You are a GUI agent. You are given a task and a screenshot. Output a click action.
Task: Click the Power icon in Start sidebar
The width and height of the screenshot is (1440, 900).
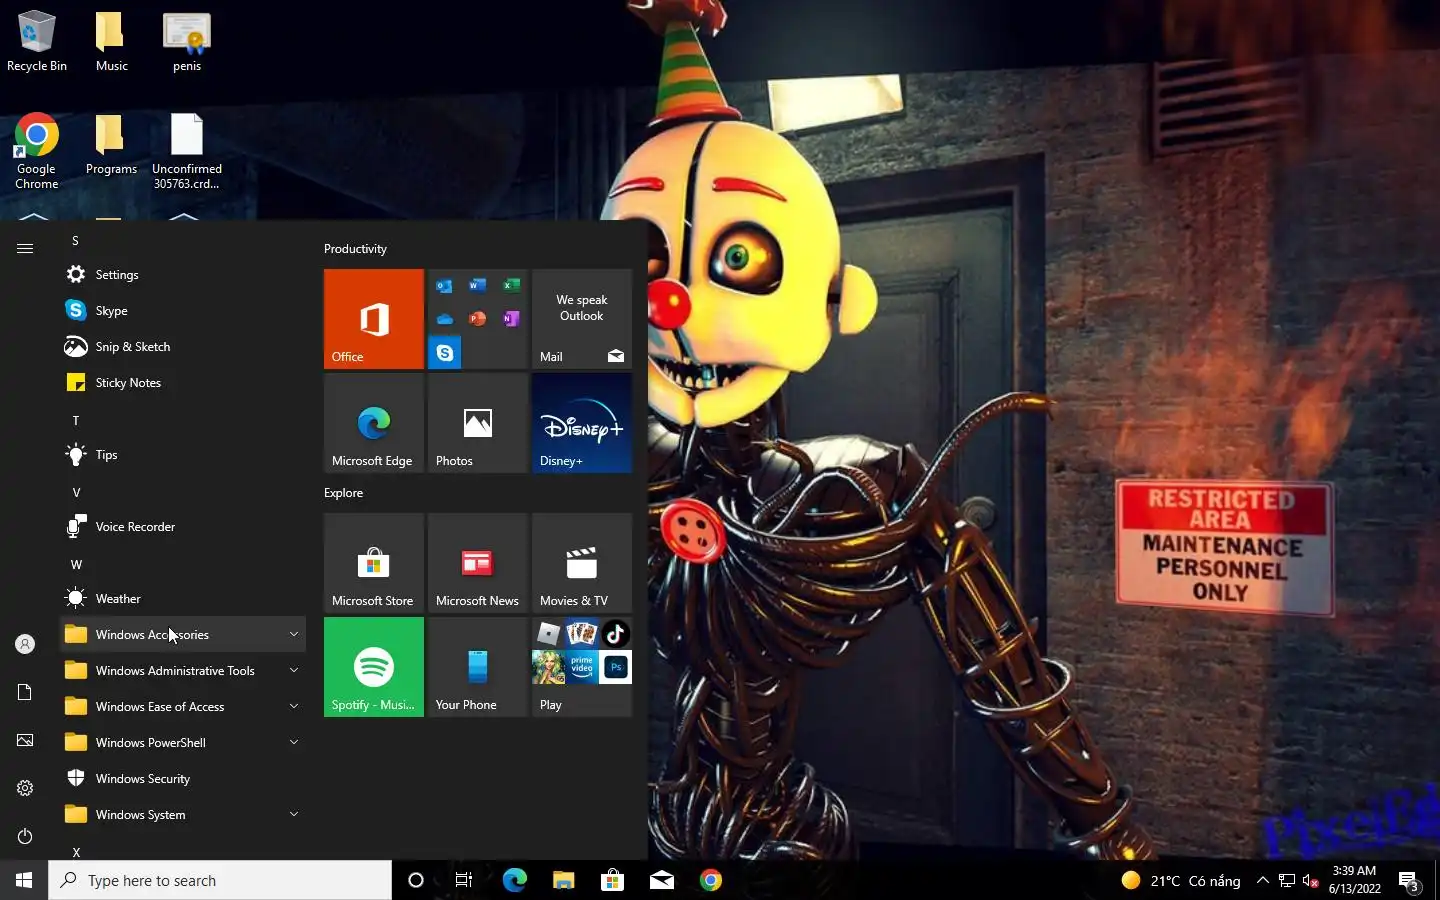tap(25, 836)
